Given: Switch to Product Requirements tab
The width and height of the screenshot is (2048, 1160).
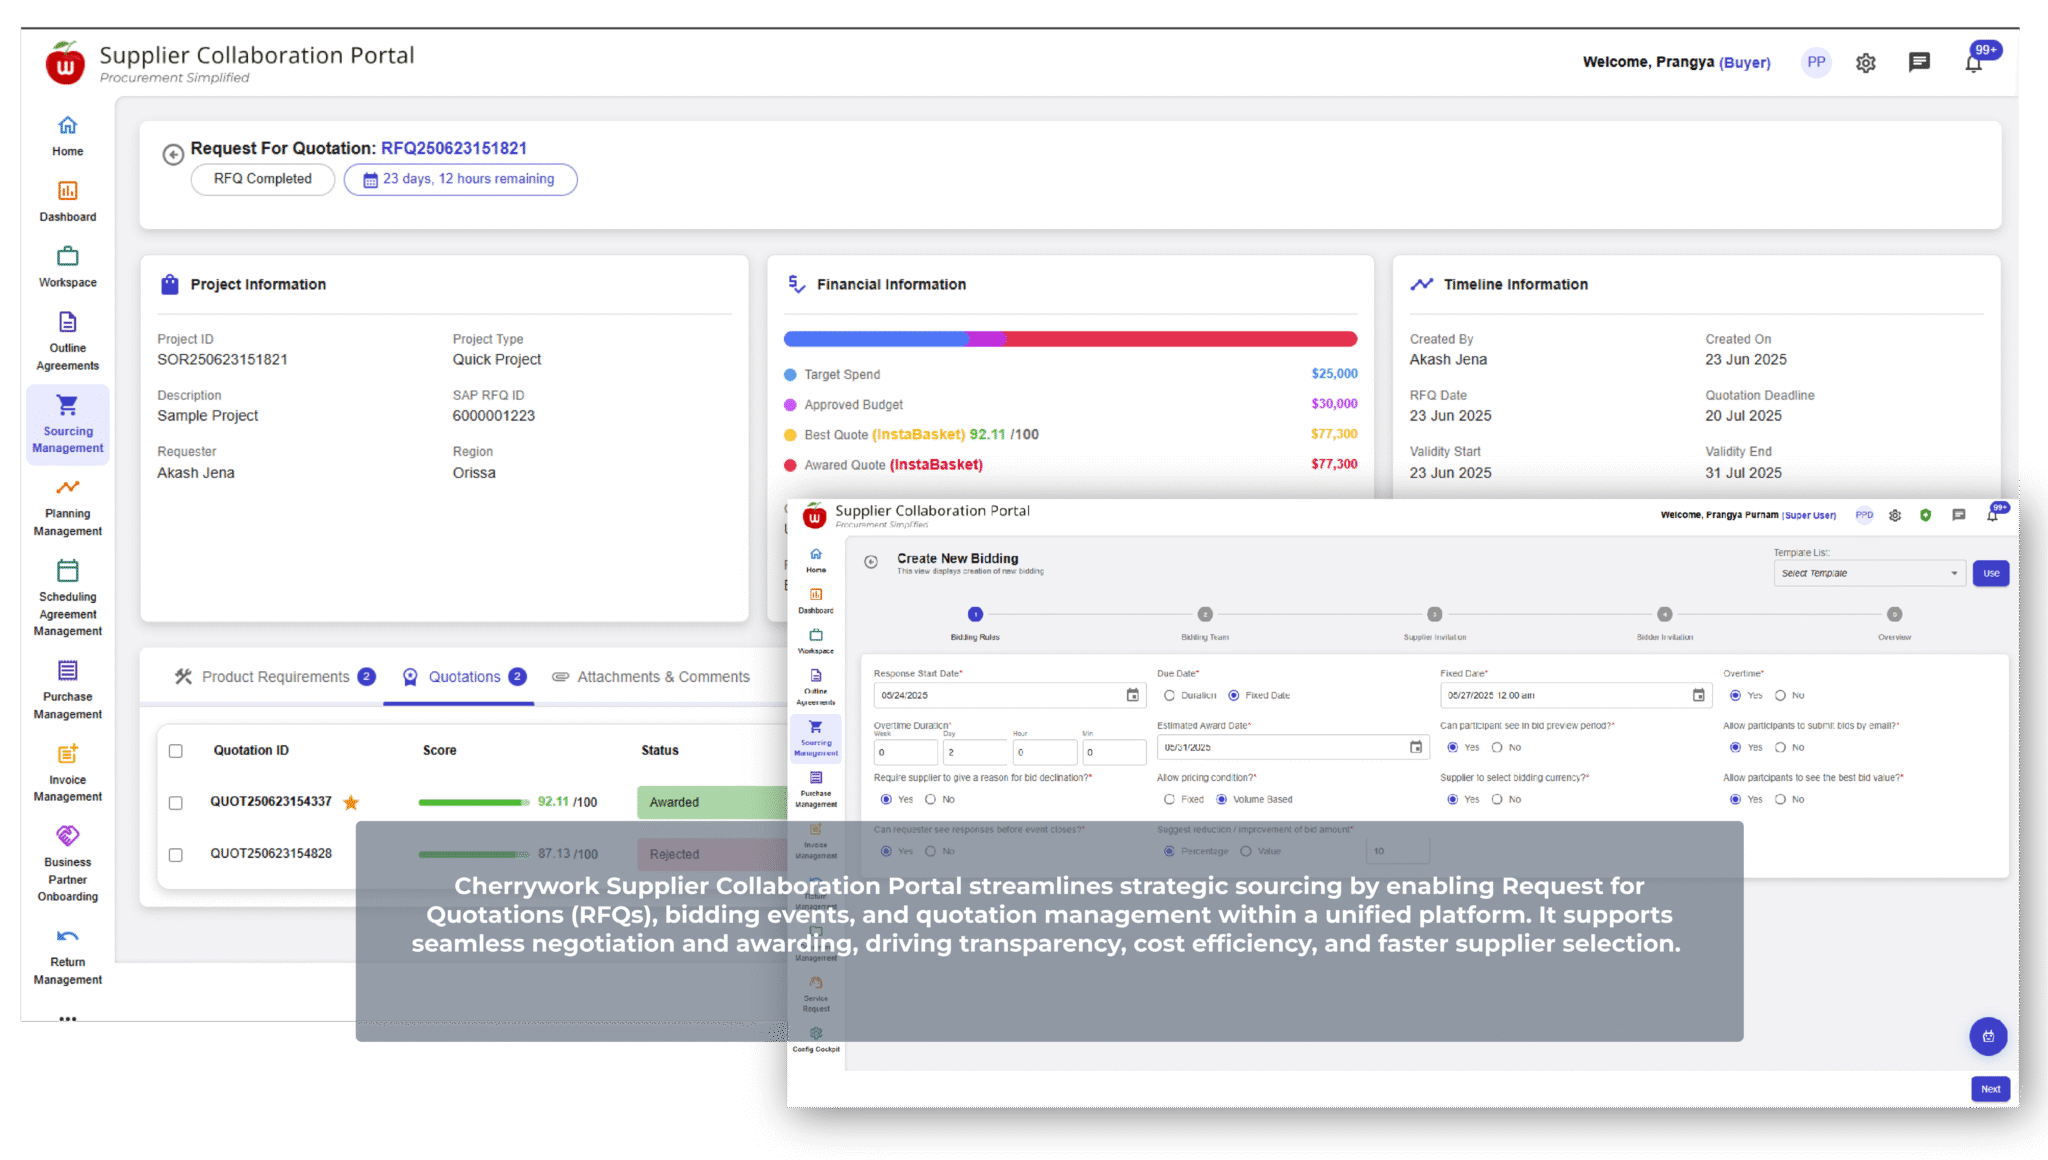Looking at the screenshot, I should click(274, 677).
